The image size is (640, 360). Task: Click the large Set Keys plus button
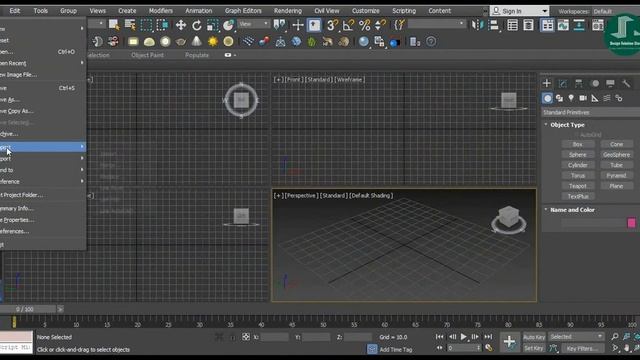tap(509, 342)
